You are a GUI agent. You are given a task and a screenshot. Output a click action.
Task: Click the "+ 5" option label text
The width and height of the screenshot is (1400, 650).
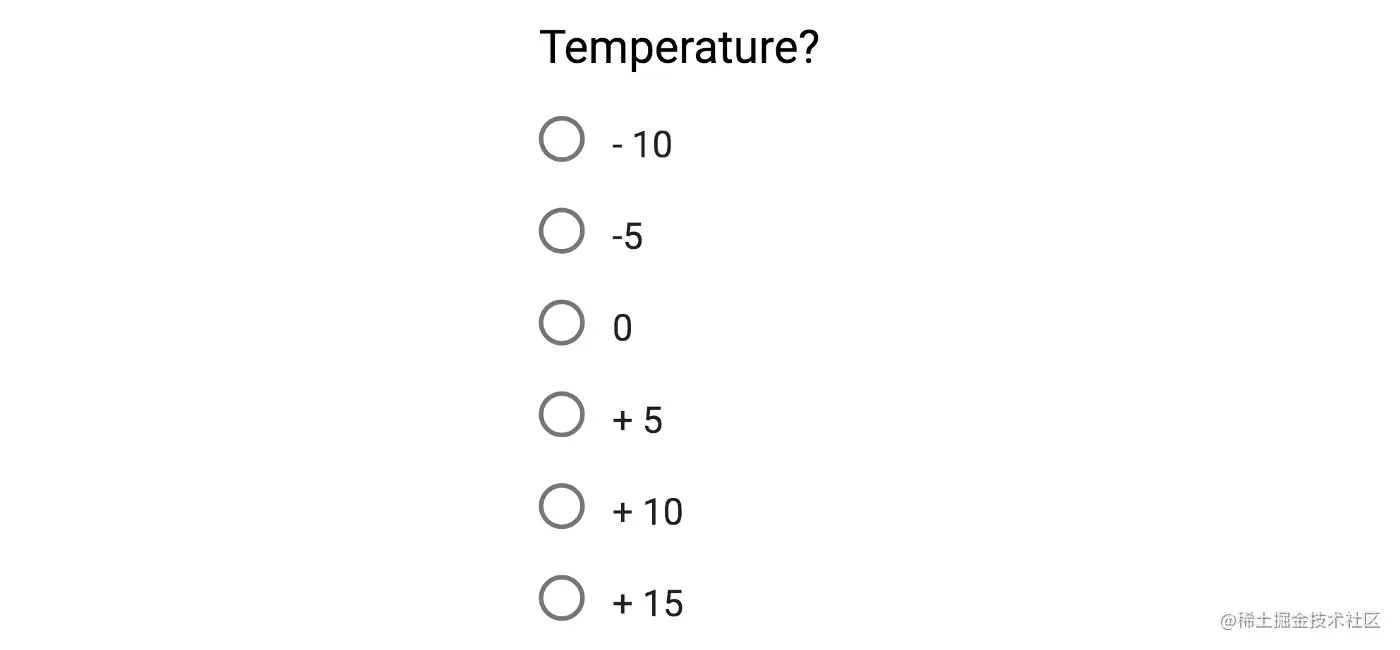(637, 421)
